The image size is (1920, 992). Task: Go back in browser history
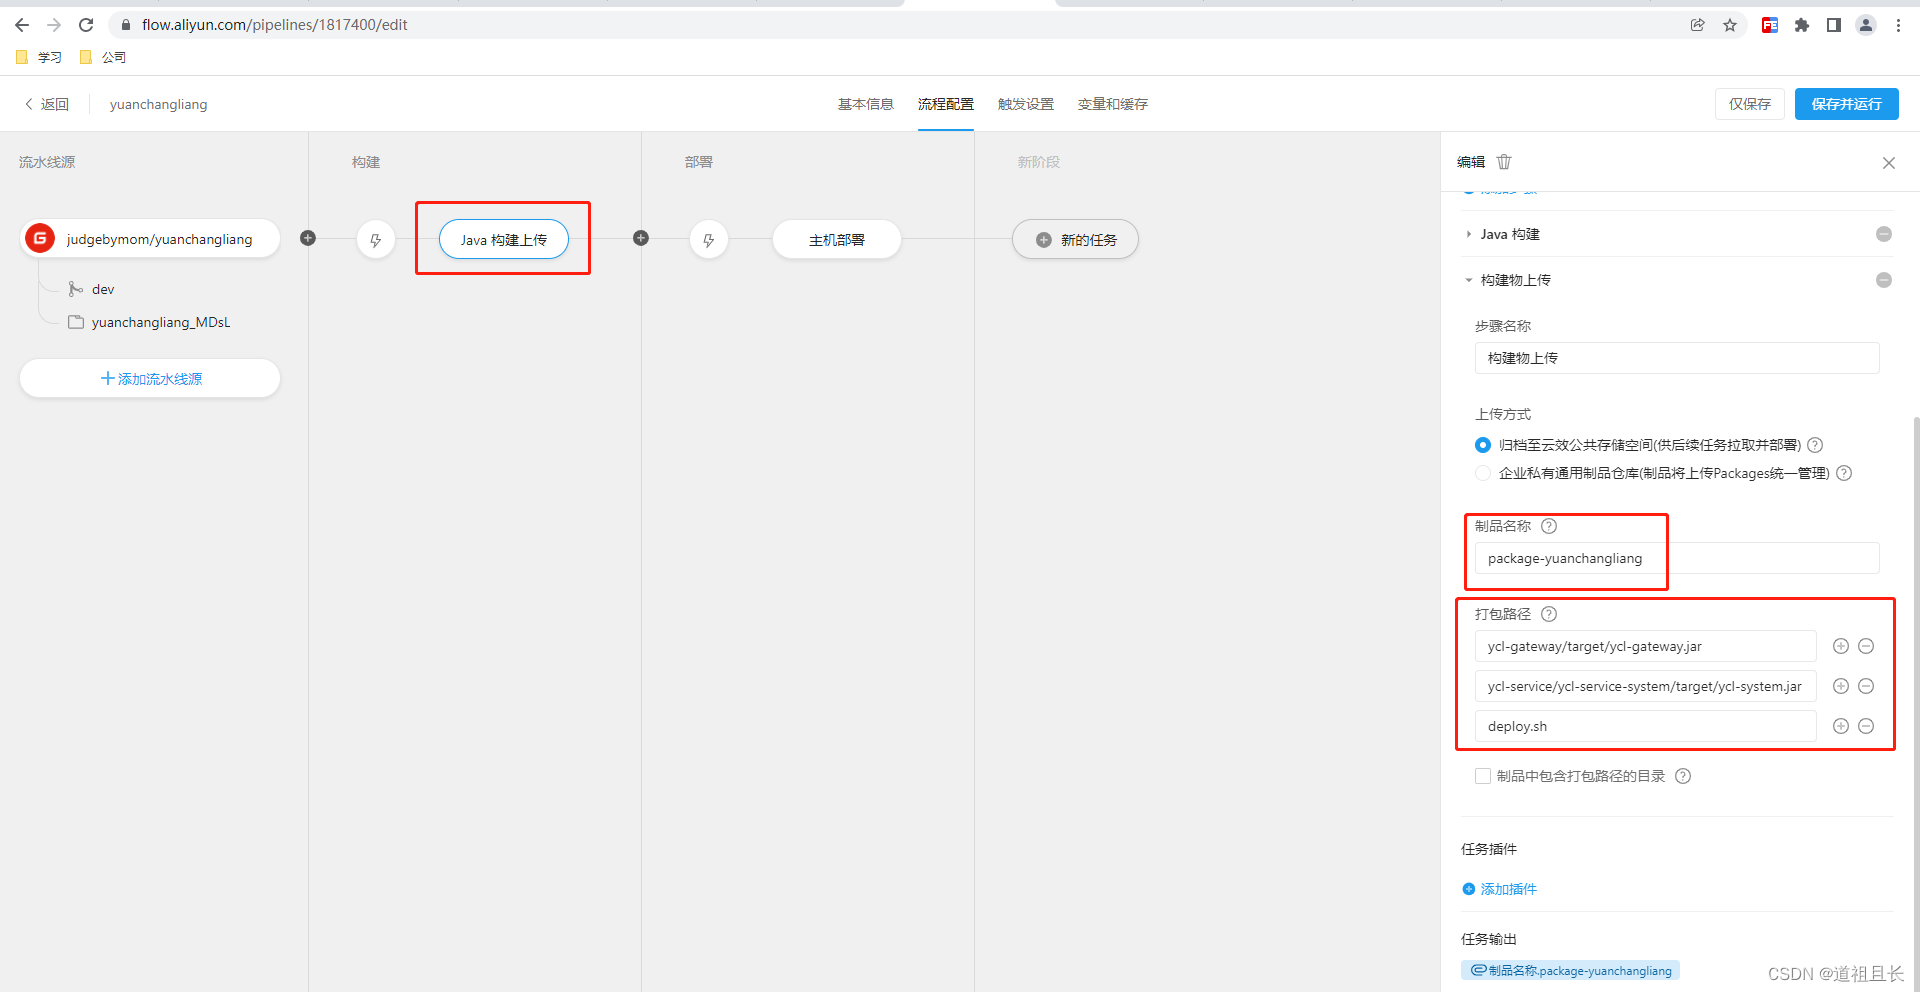[x=22, y=25]
